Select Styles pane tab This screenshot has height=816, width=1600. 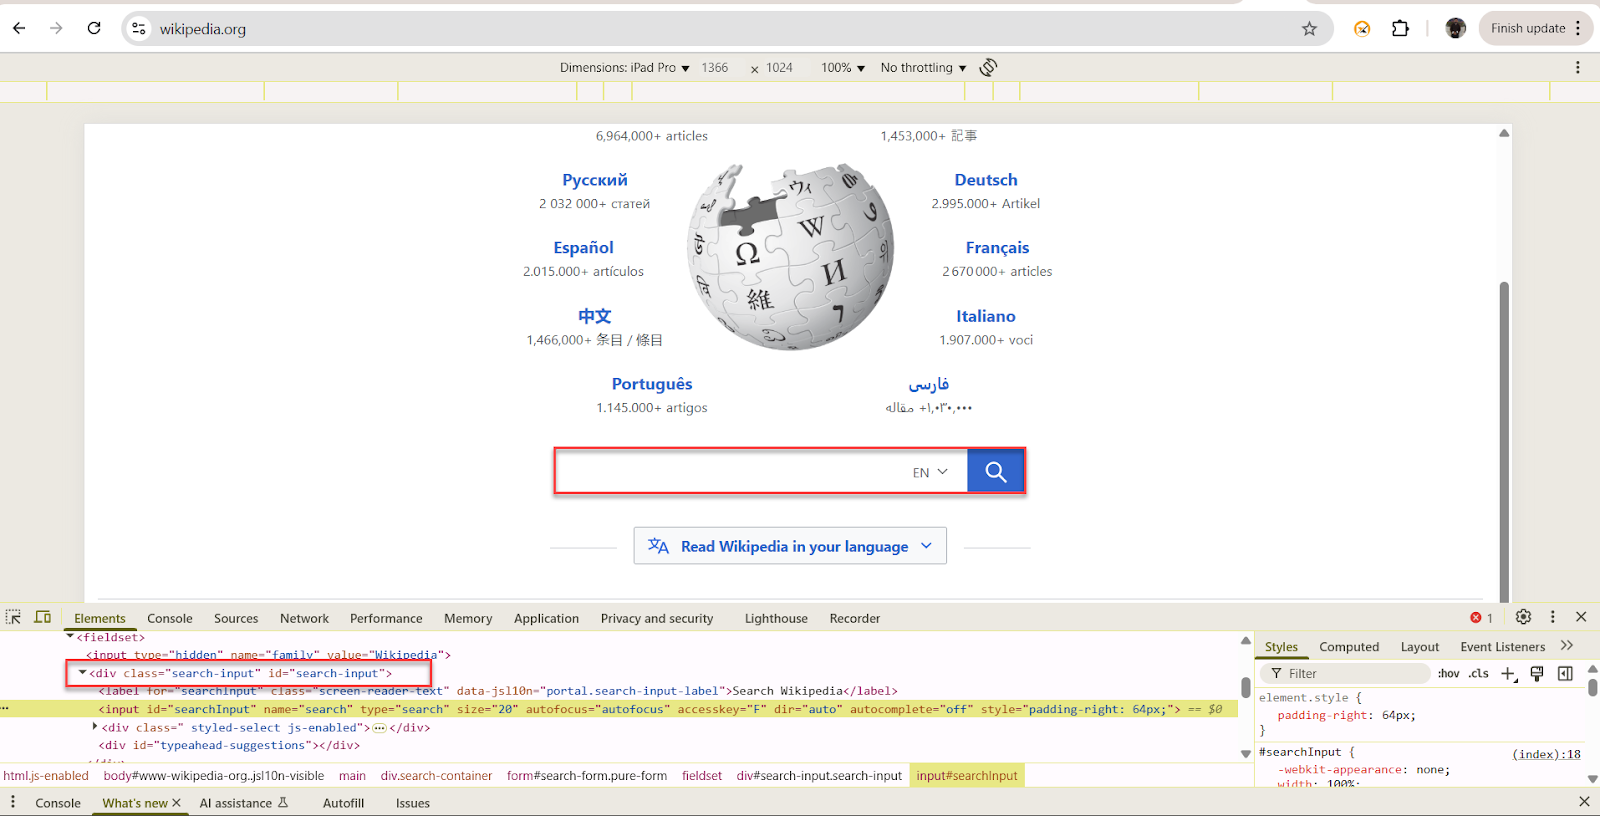1281,647
